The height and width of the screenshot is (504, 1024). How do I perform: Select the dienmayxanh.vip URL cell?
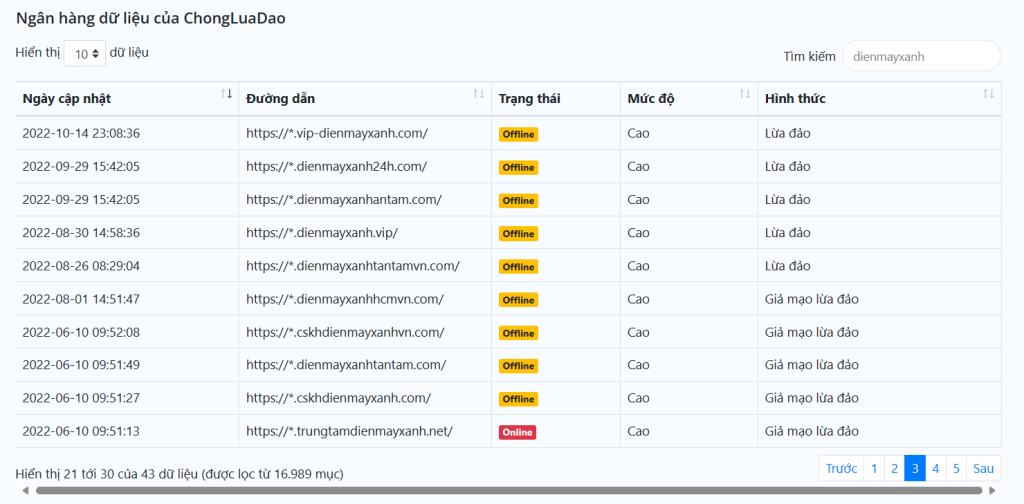point(365,232)
